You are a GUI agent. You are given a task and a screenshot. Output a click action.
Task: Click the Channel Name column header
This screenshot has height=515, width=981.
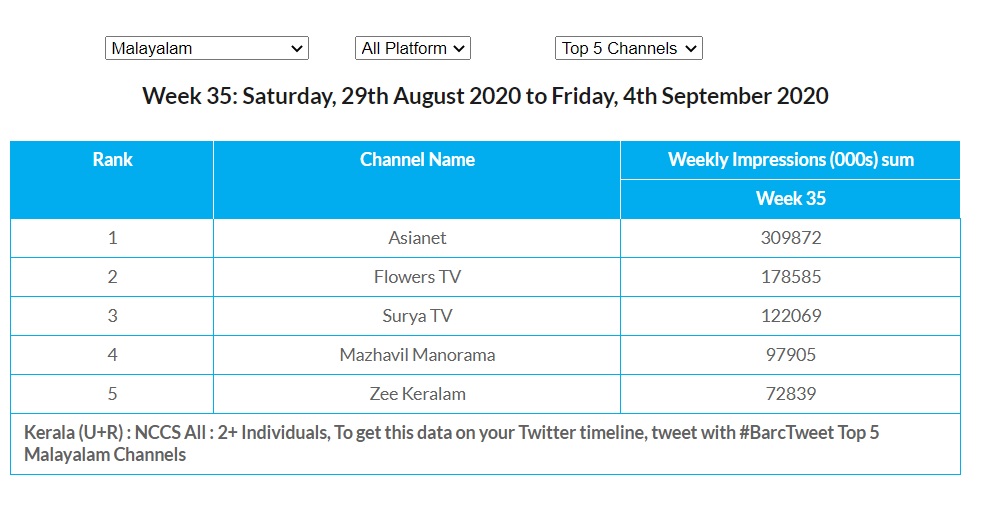(417, 160)
